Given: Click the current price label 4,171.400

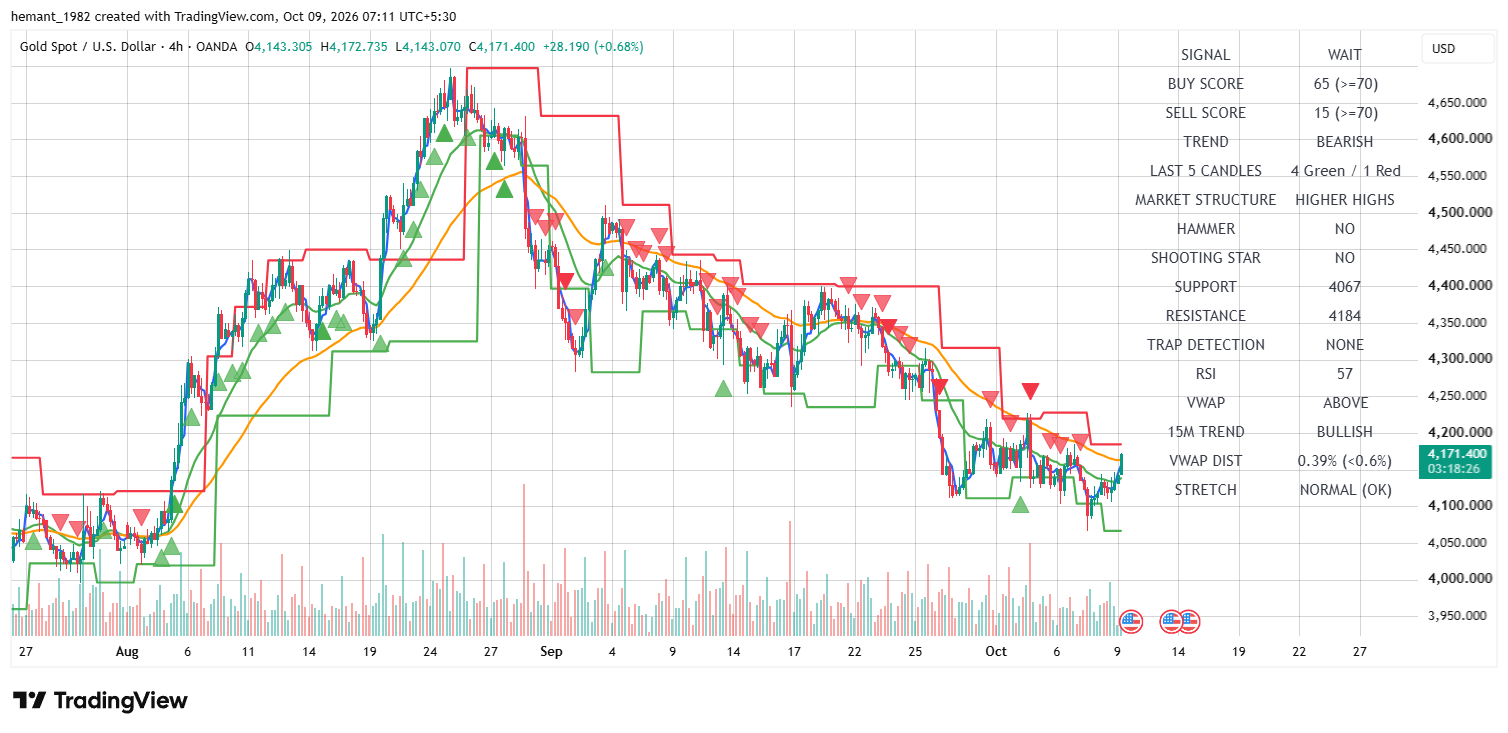Looking at the screenshot, I should tap(1456, 453).
